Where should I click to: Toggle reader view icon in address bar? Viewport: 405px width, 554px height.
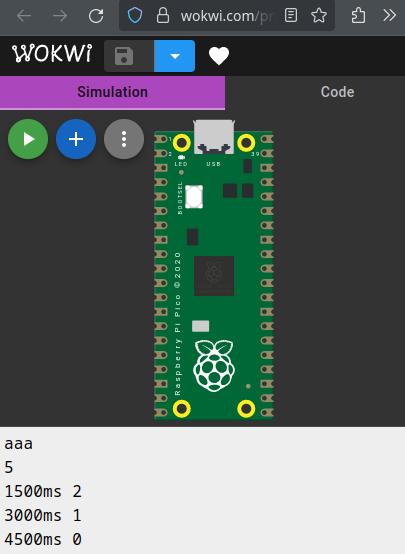coord(291,16)
